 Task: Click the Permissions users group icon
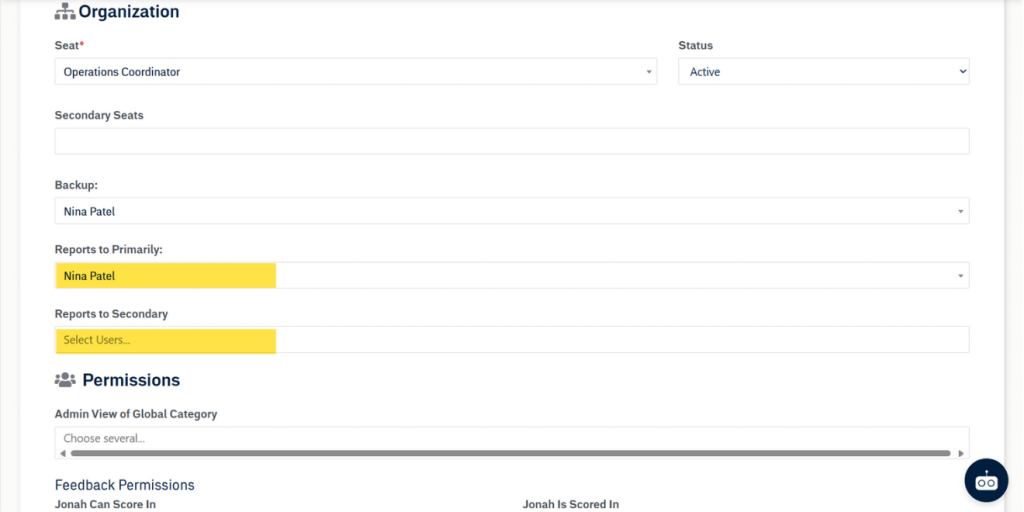pyautogui.click(x=65, y=380)
